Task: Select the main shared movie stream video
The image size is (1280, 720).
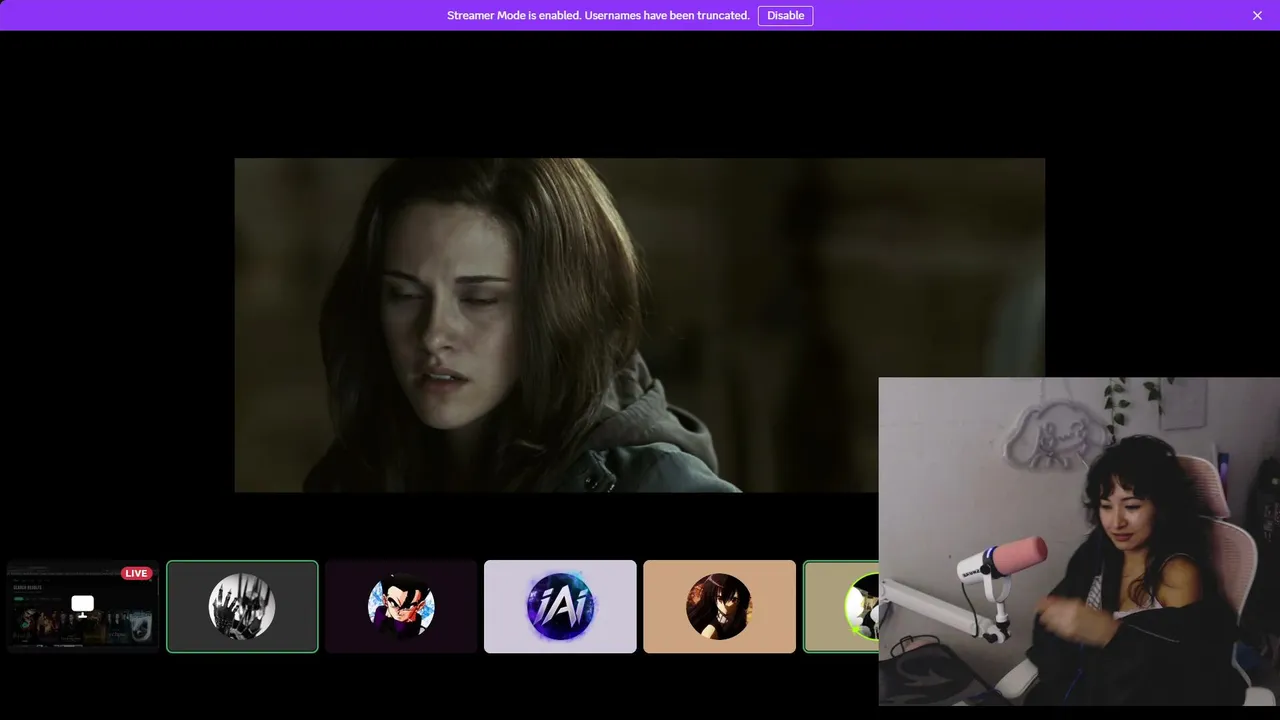Action: coord(639,325)
